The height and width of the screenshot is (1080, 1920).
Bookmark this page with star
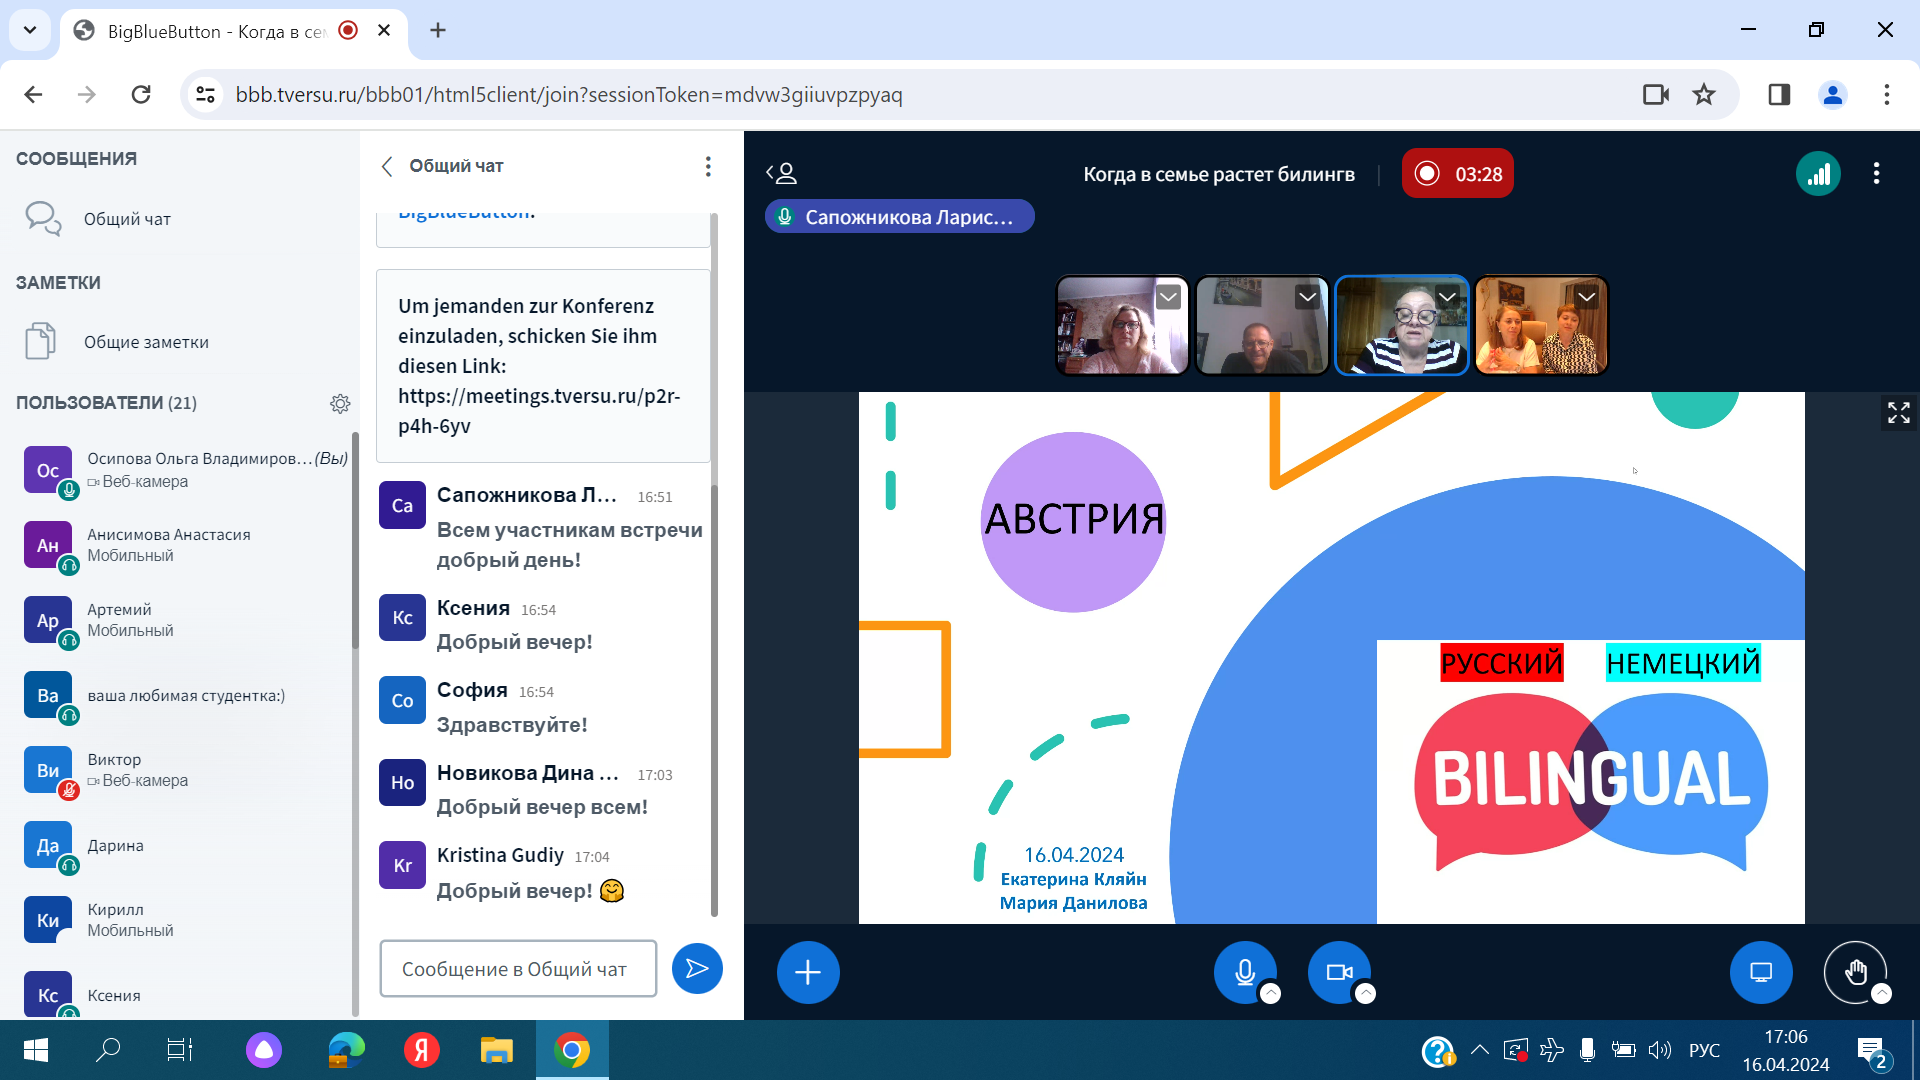tap(1704, 95)
